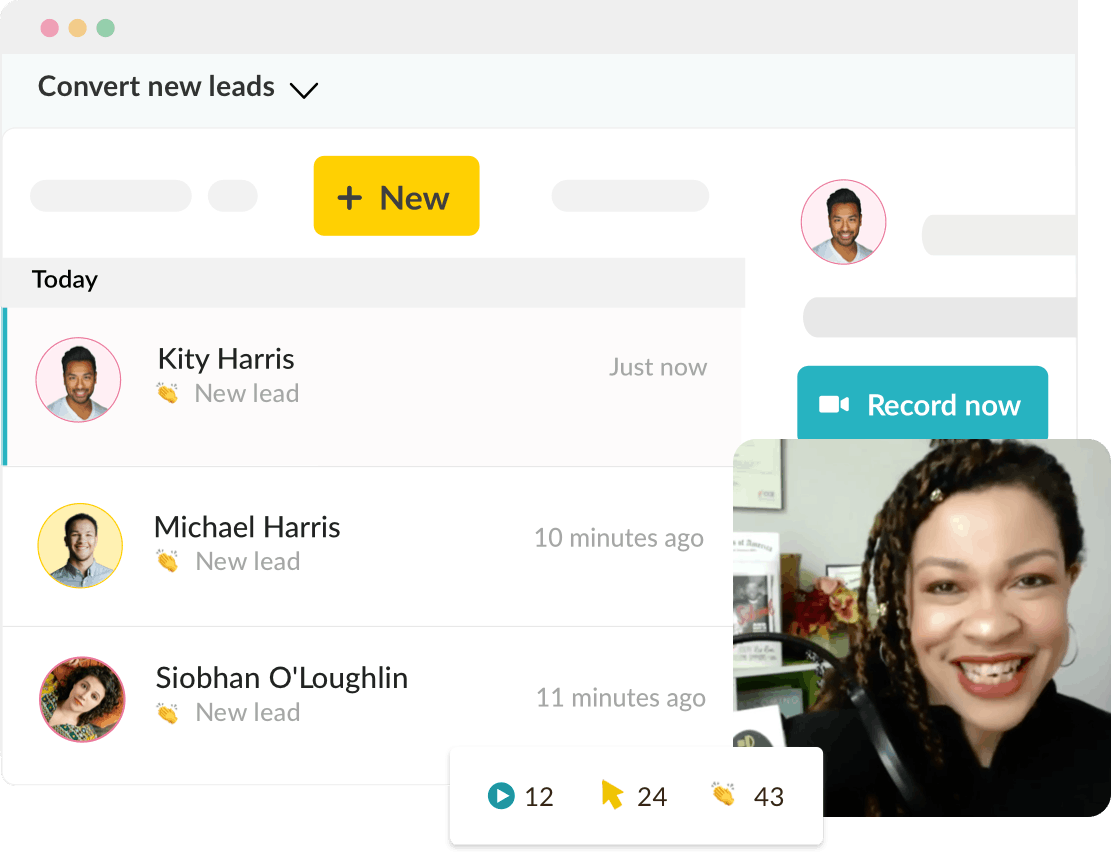Click the red window close dot
The image size is (1117, 853).
click(50, 28)
